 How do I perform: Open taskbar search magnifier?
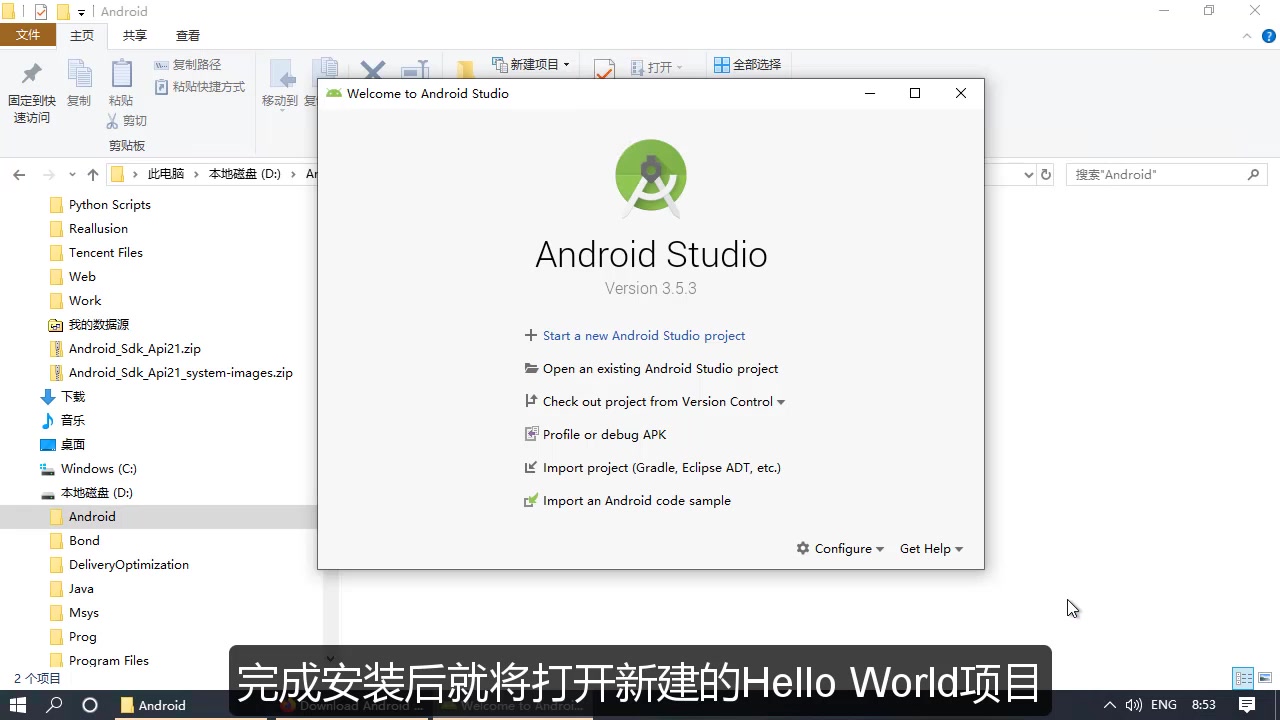(x=55, y=705)
